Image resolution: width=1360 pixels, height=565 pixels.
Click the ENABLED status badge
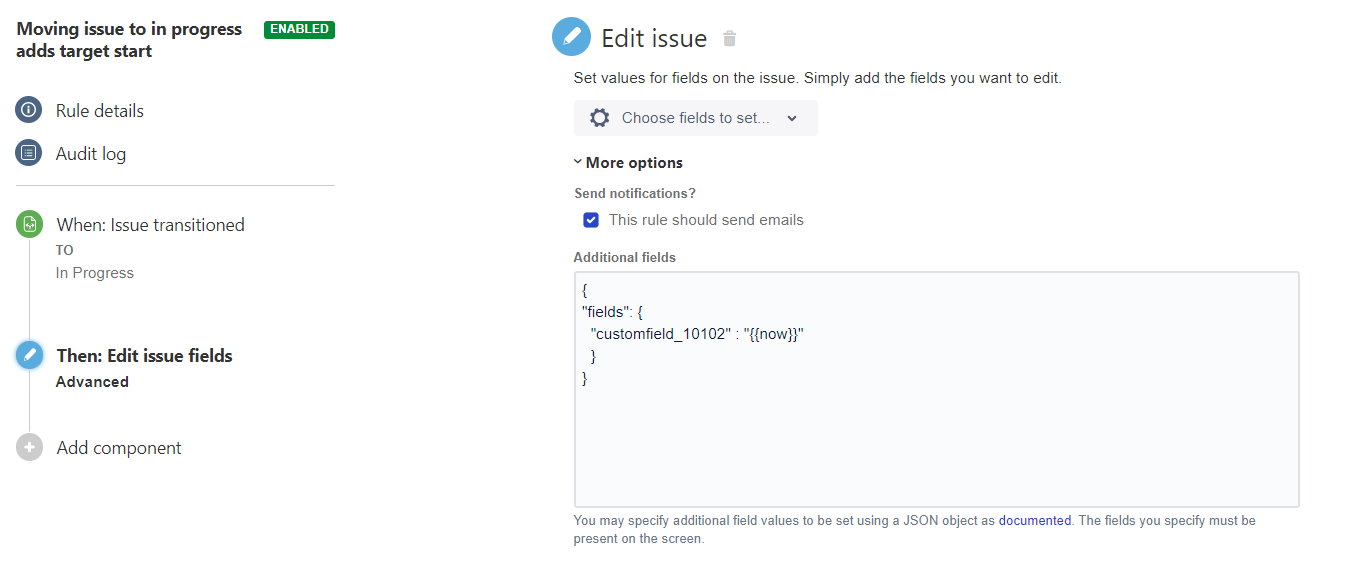coord(299,29)
